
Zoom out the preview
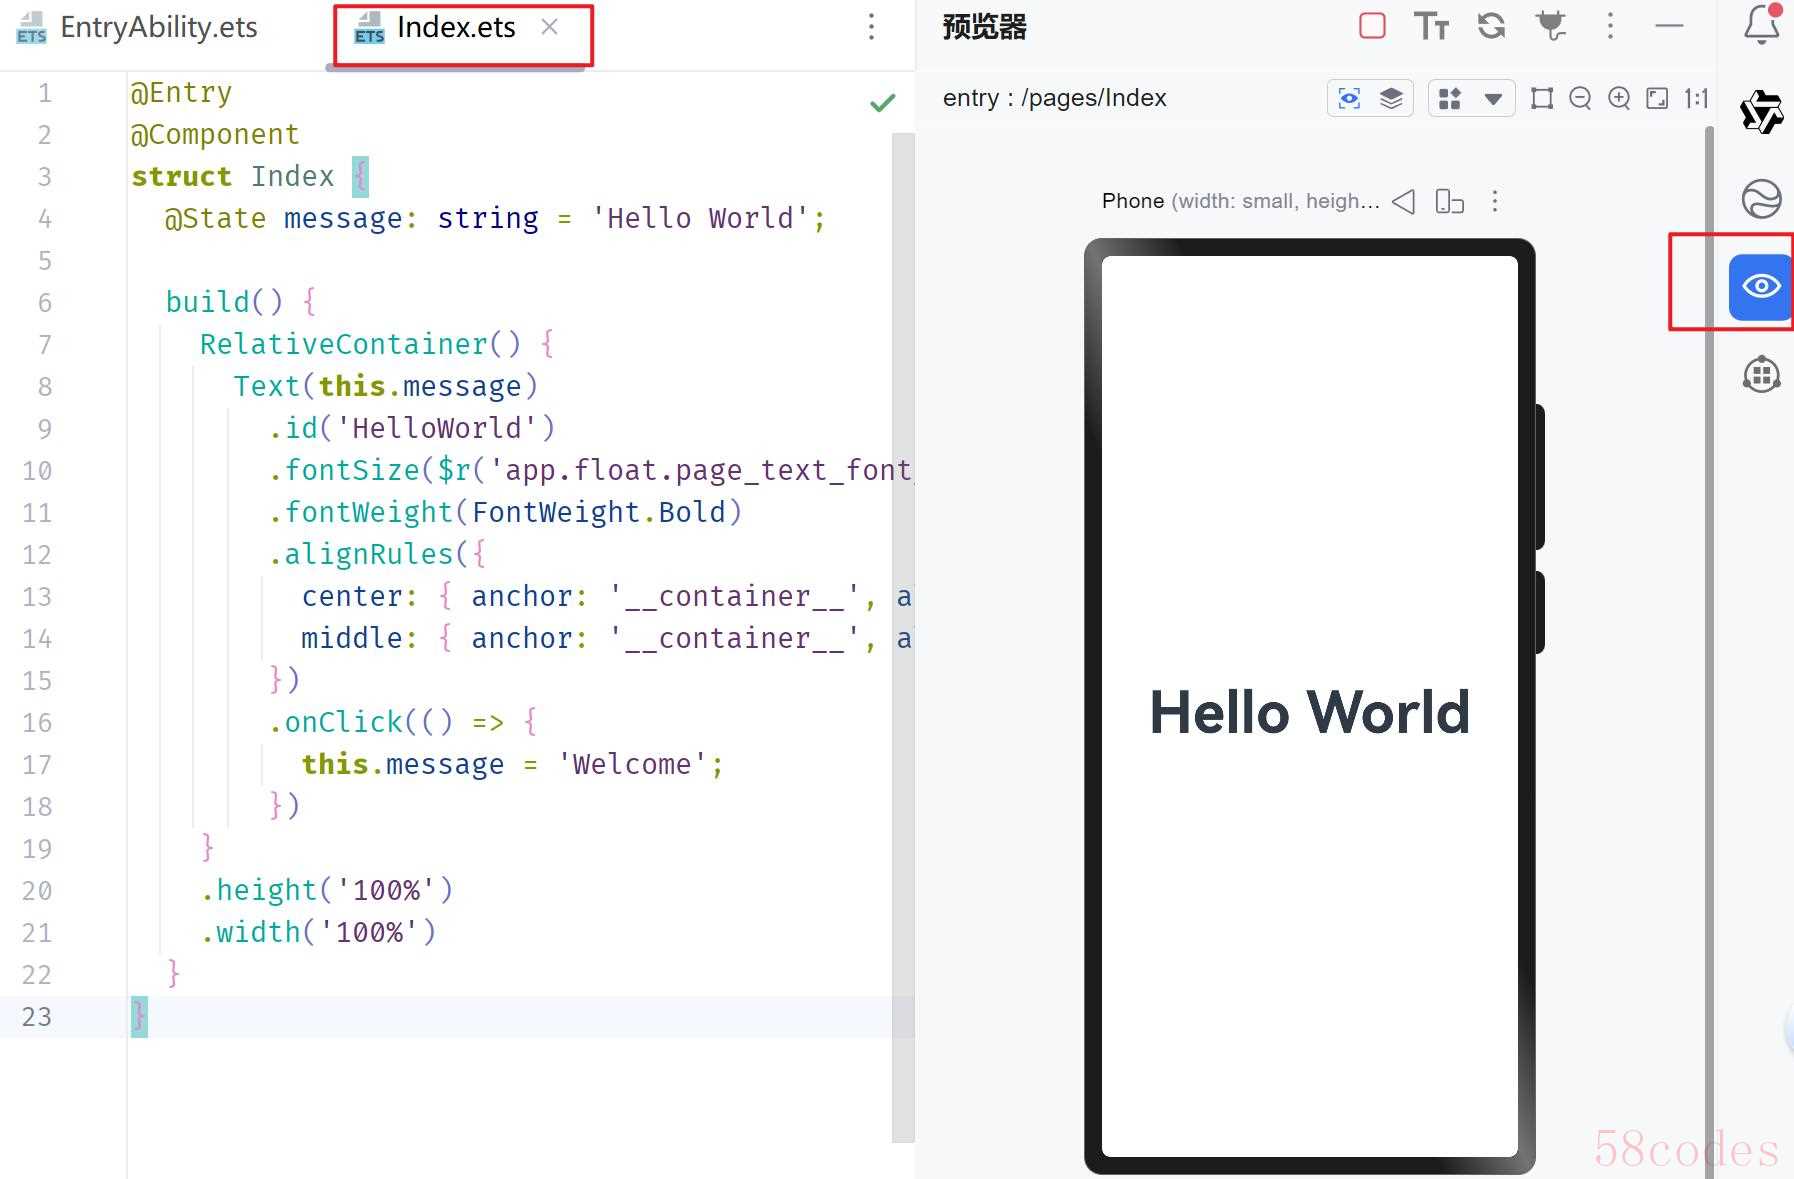point(1580,98)
